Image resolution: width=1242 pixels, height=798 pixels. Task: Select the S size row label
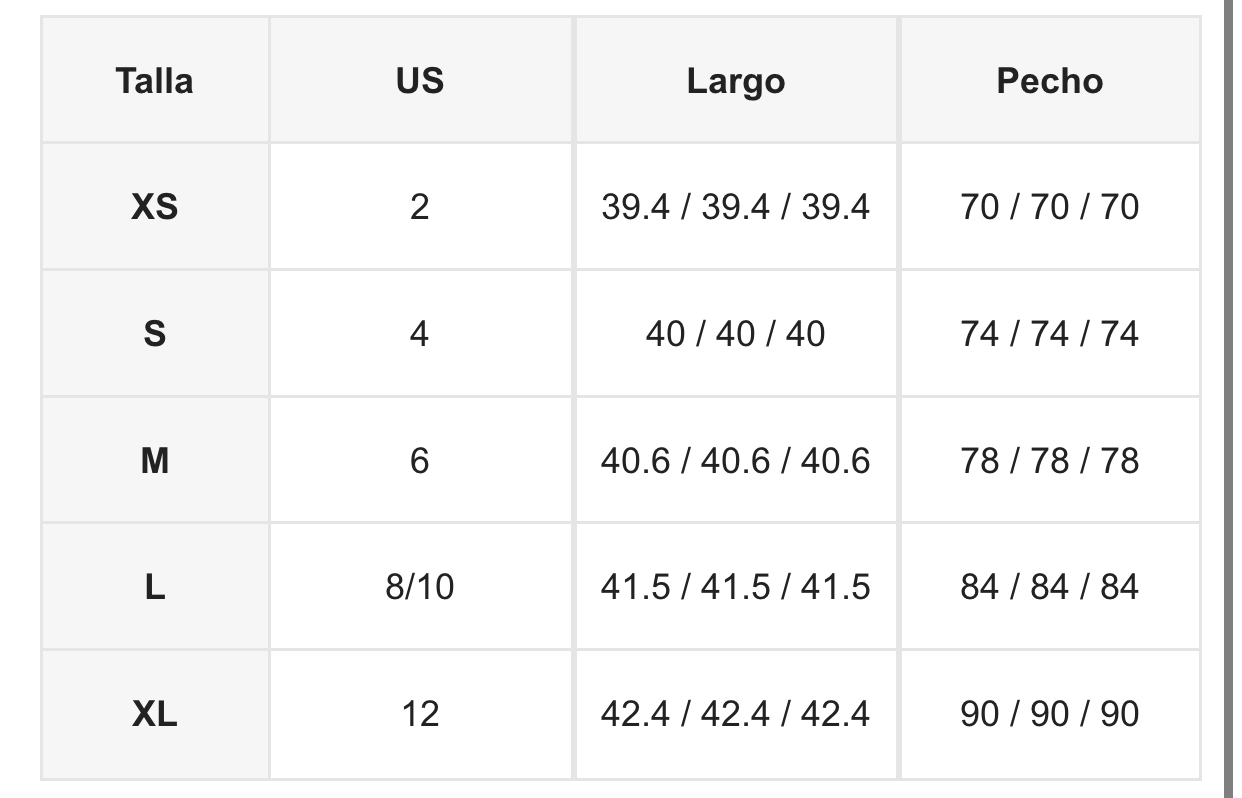pyautogui.click(x=154, y=333)
